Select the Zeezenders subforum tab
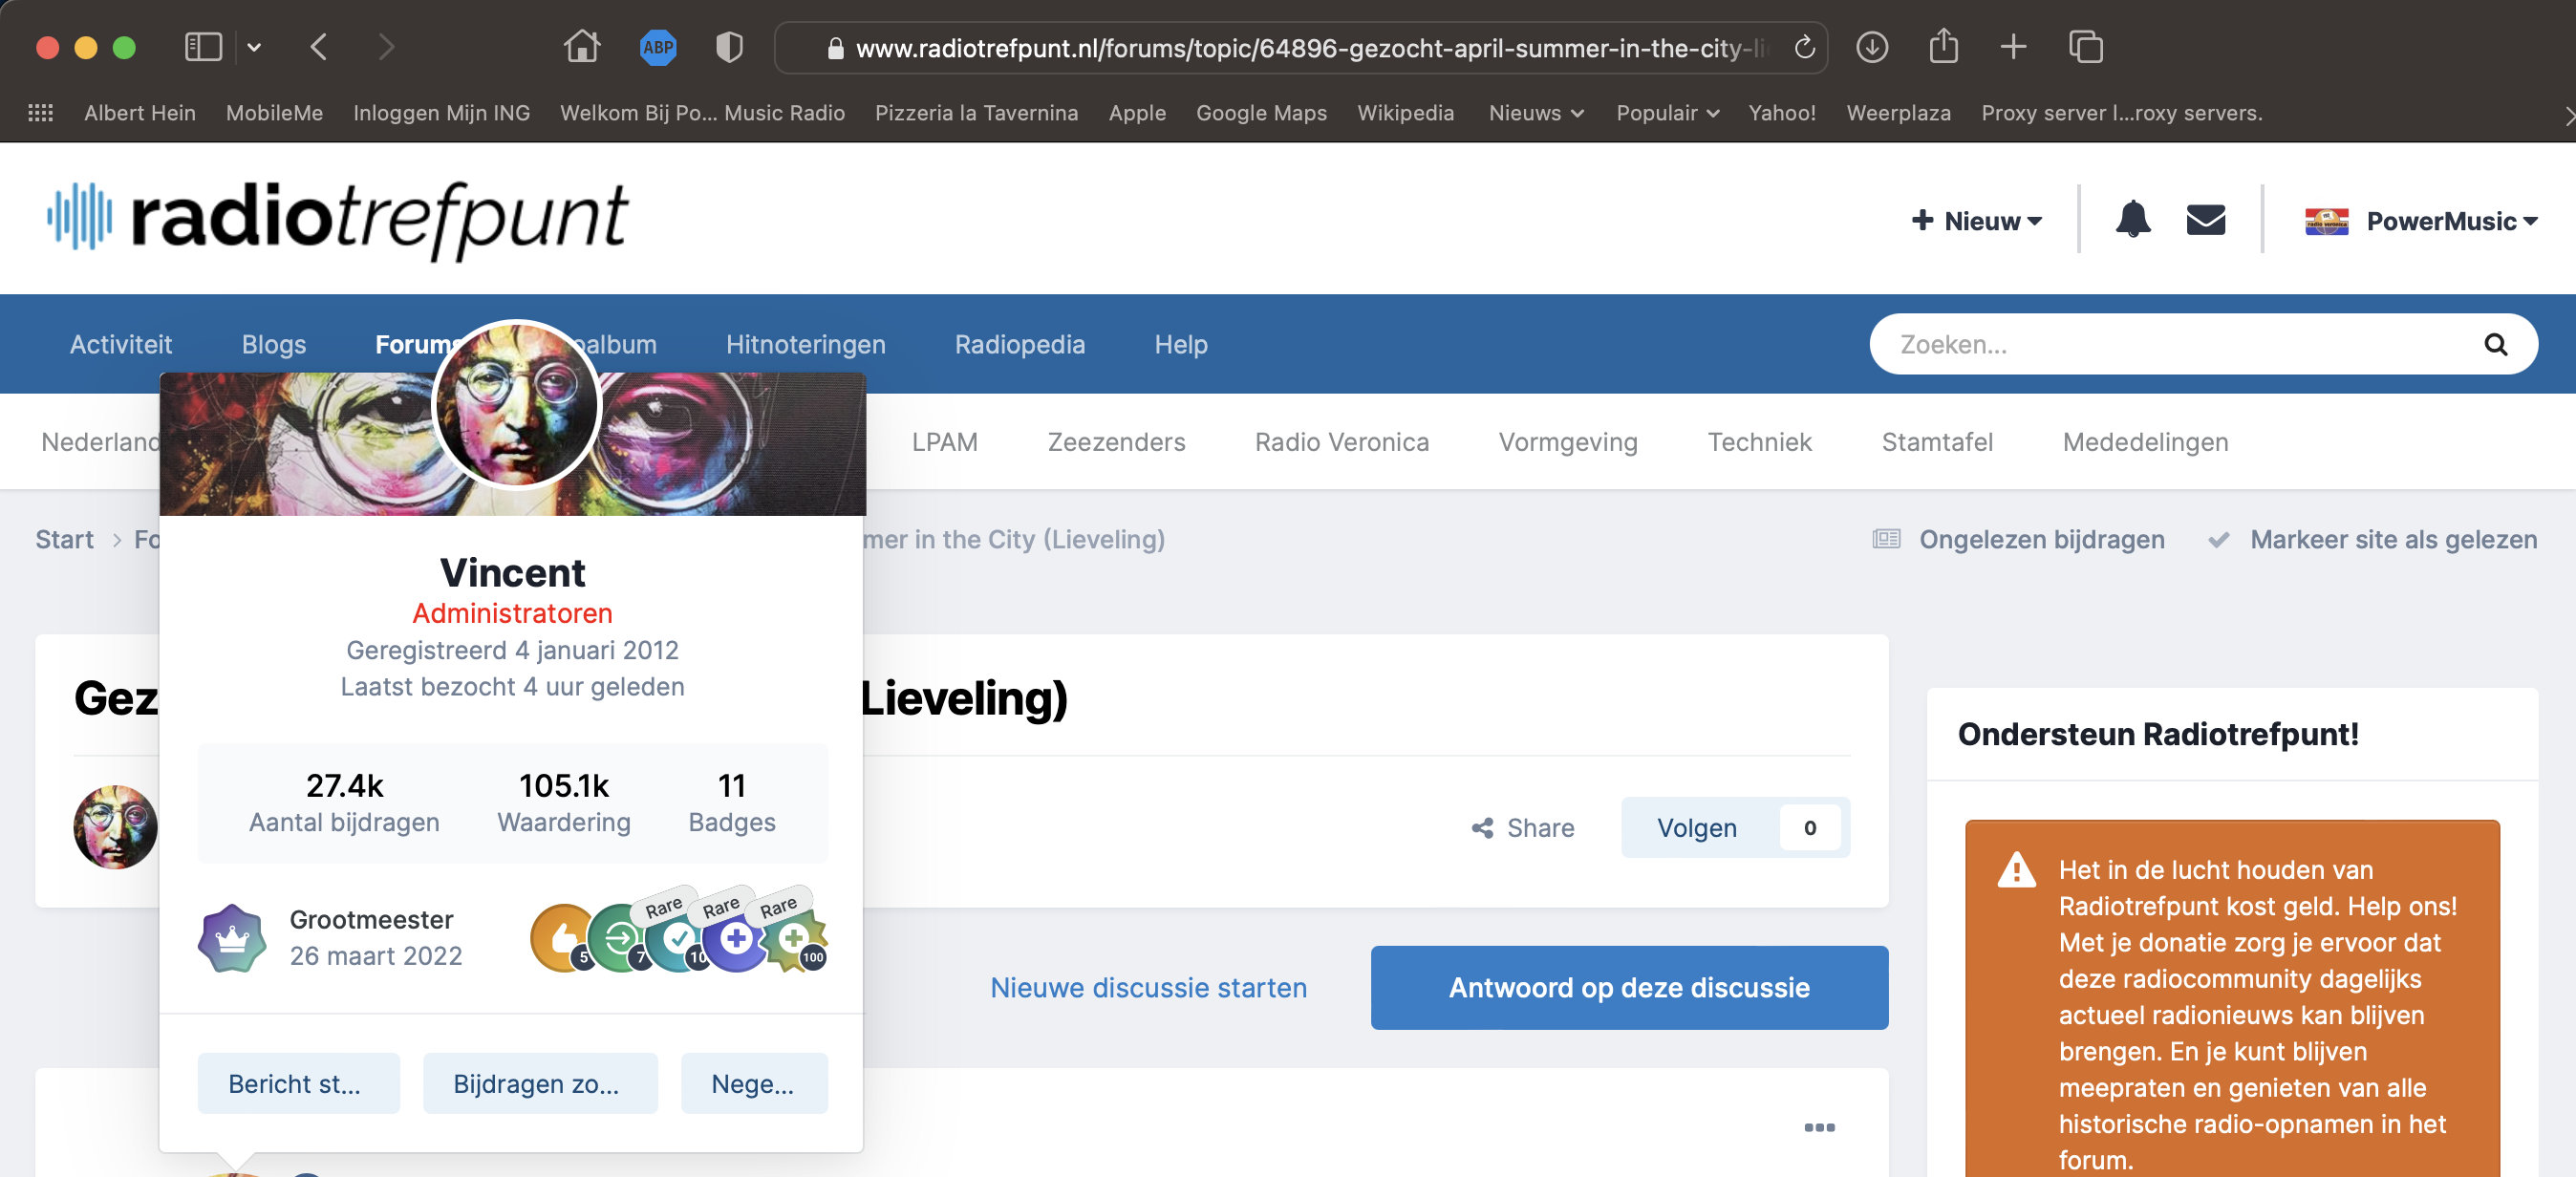The image size is (2576, 1177). (x=1116, y=442)
